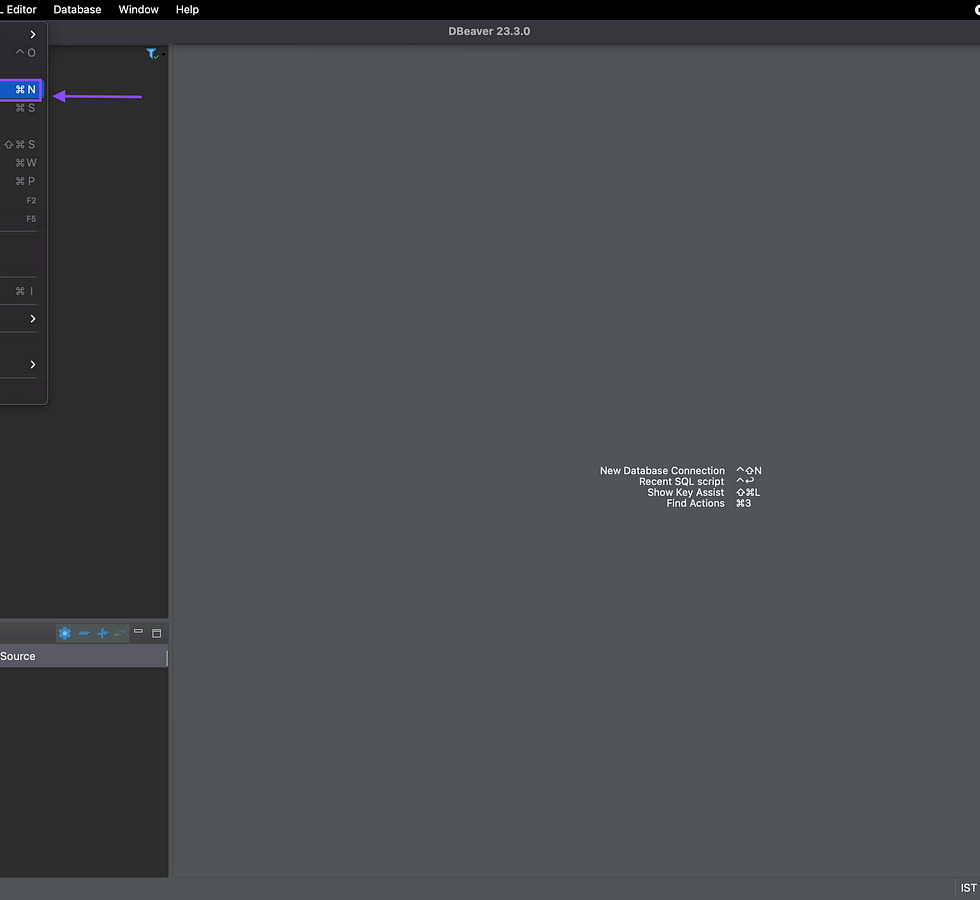
Task: Click the blue minus icon in the bottom panel toolbar
Action: (84, 633)
